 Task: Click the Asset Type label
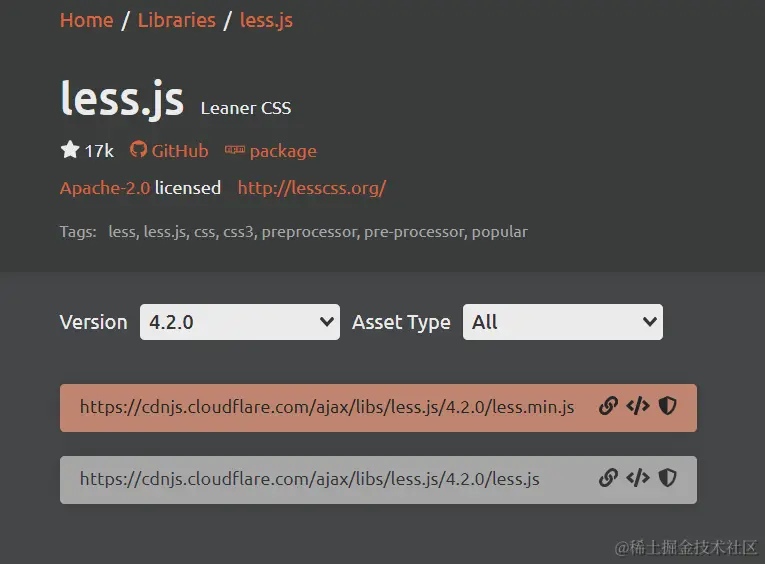(401, 322)
